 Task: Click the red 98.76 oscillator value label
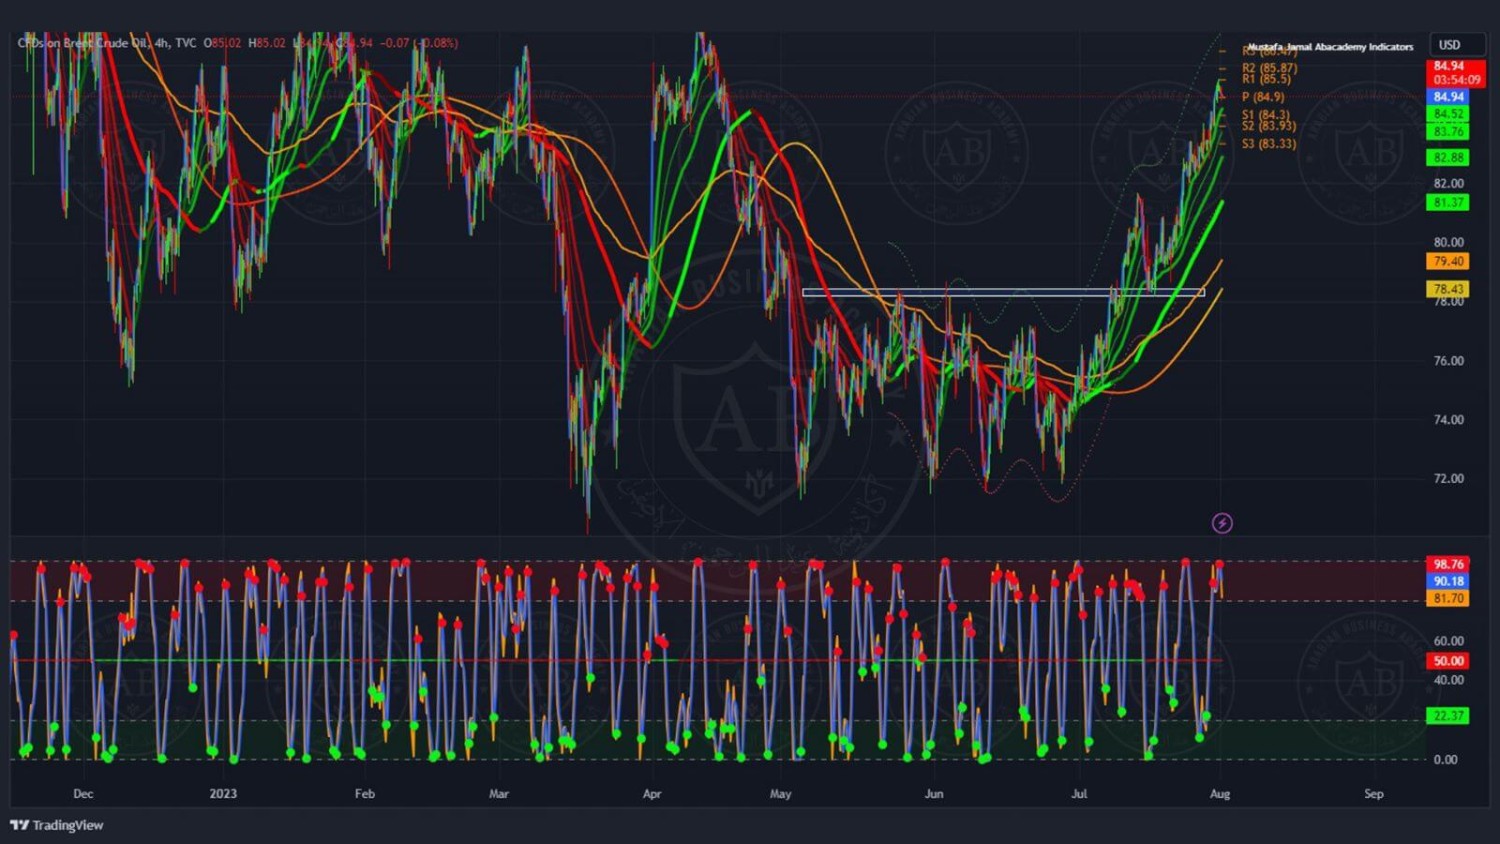[x=1448, y=565]
